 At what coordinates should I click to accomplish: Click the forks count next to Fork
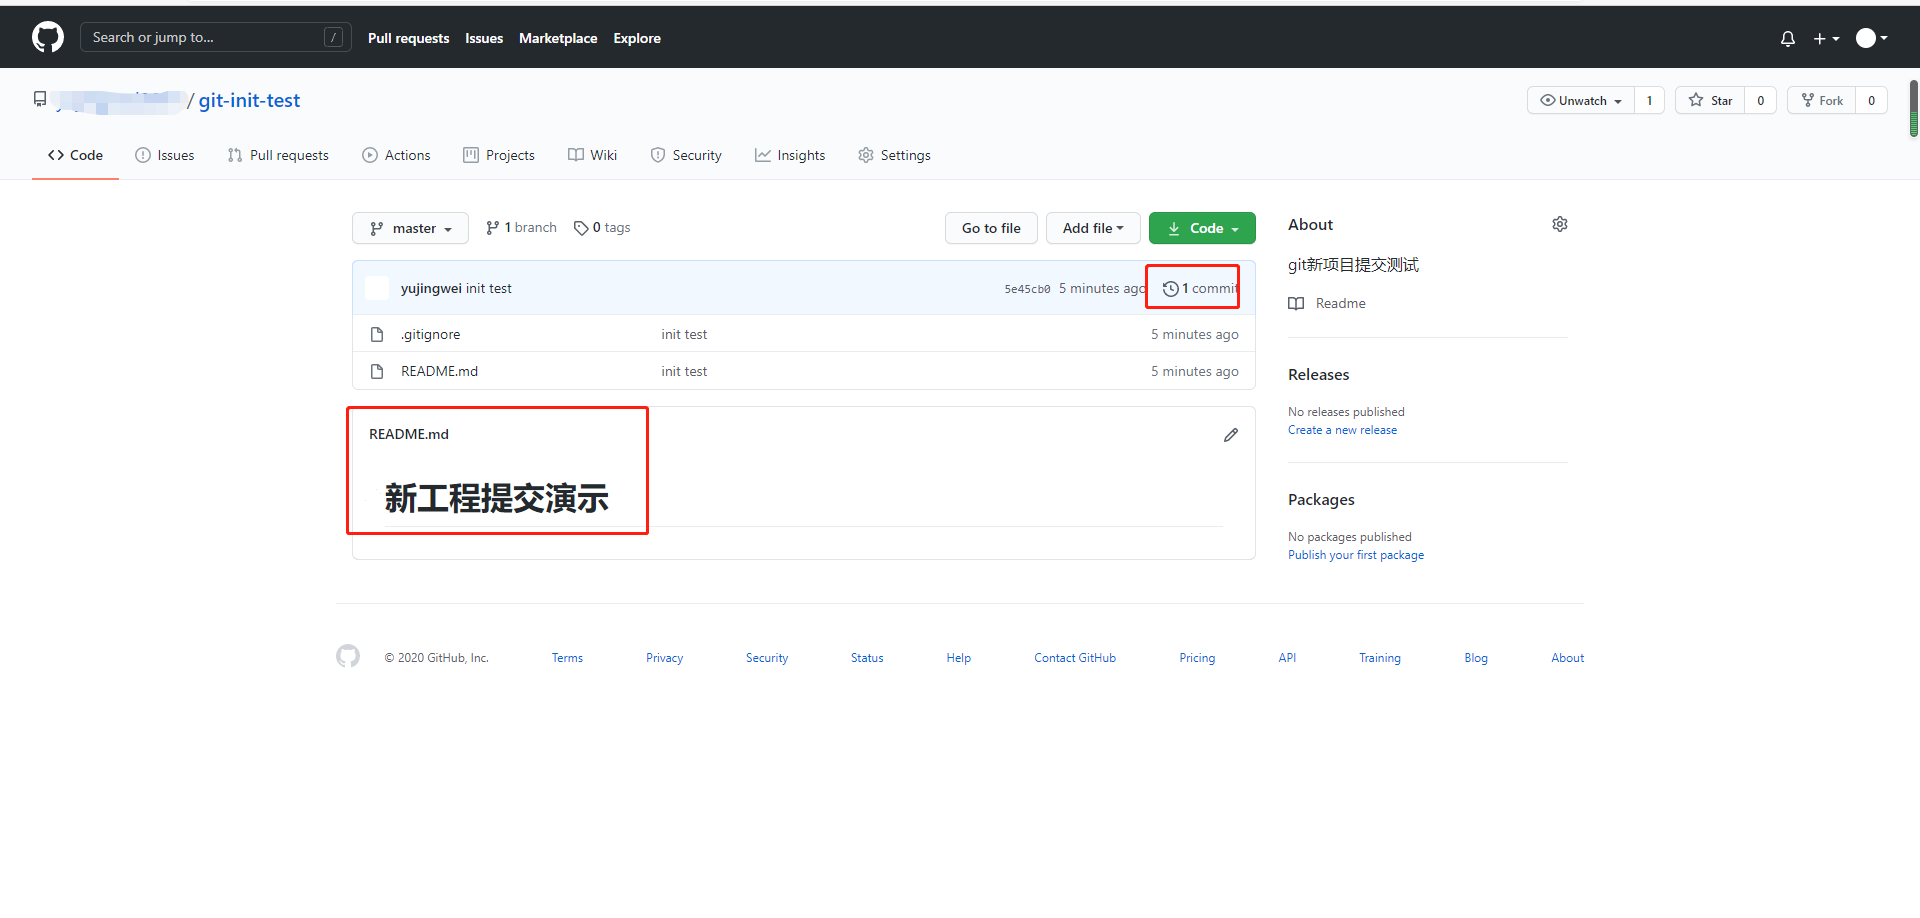(x=1872, y=100)
